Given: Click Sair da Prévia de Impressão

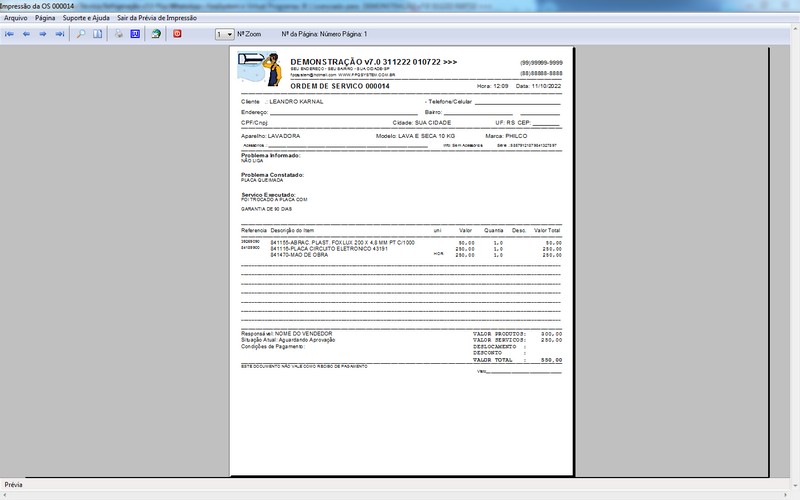Looking at the screenshot, I should click(157, 18).
